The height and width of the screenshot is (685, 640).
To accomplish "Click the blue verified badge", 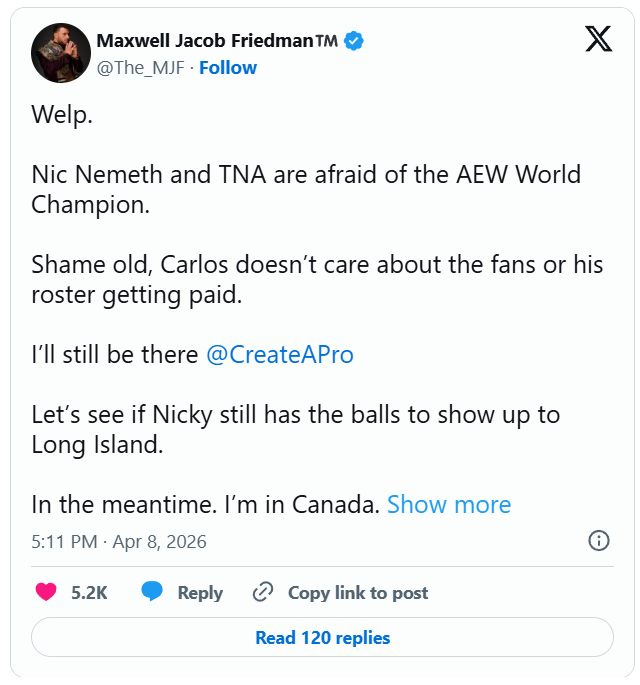I will click(354, 41).
